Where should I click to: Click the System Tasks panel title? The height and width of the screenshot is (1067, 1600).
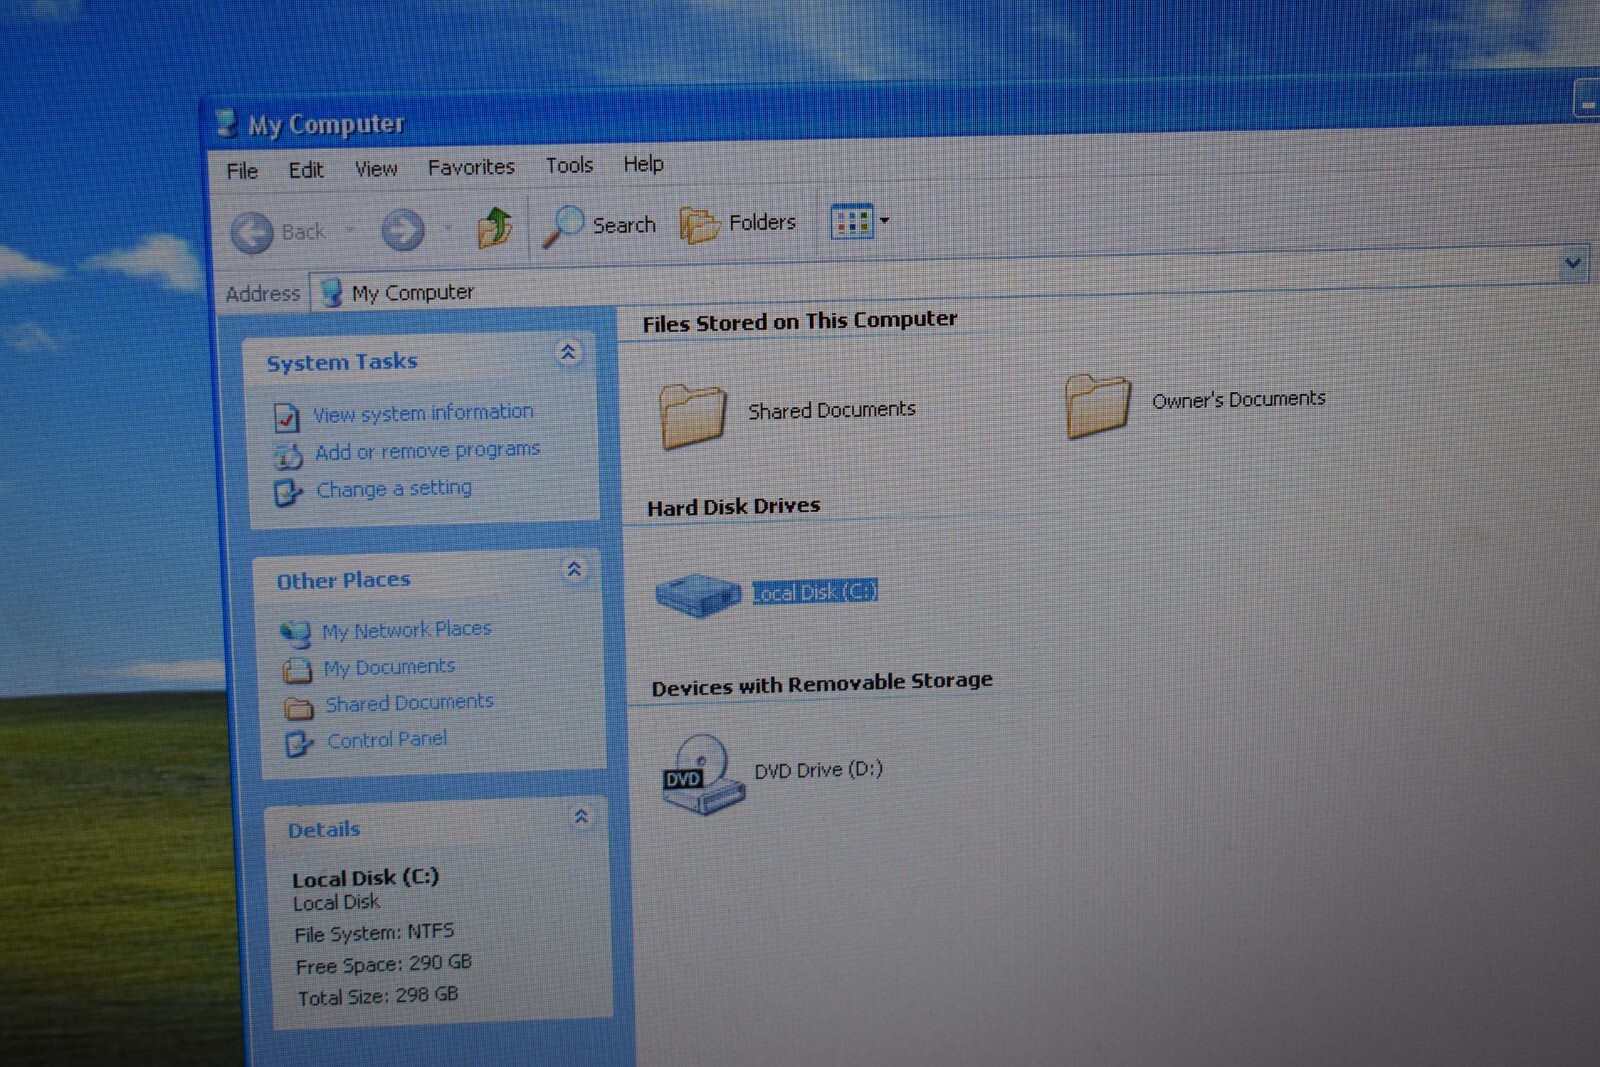(x=342, y=362)
